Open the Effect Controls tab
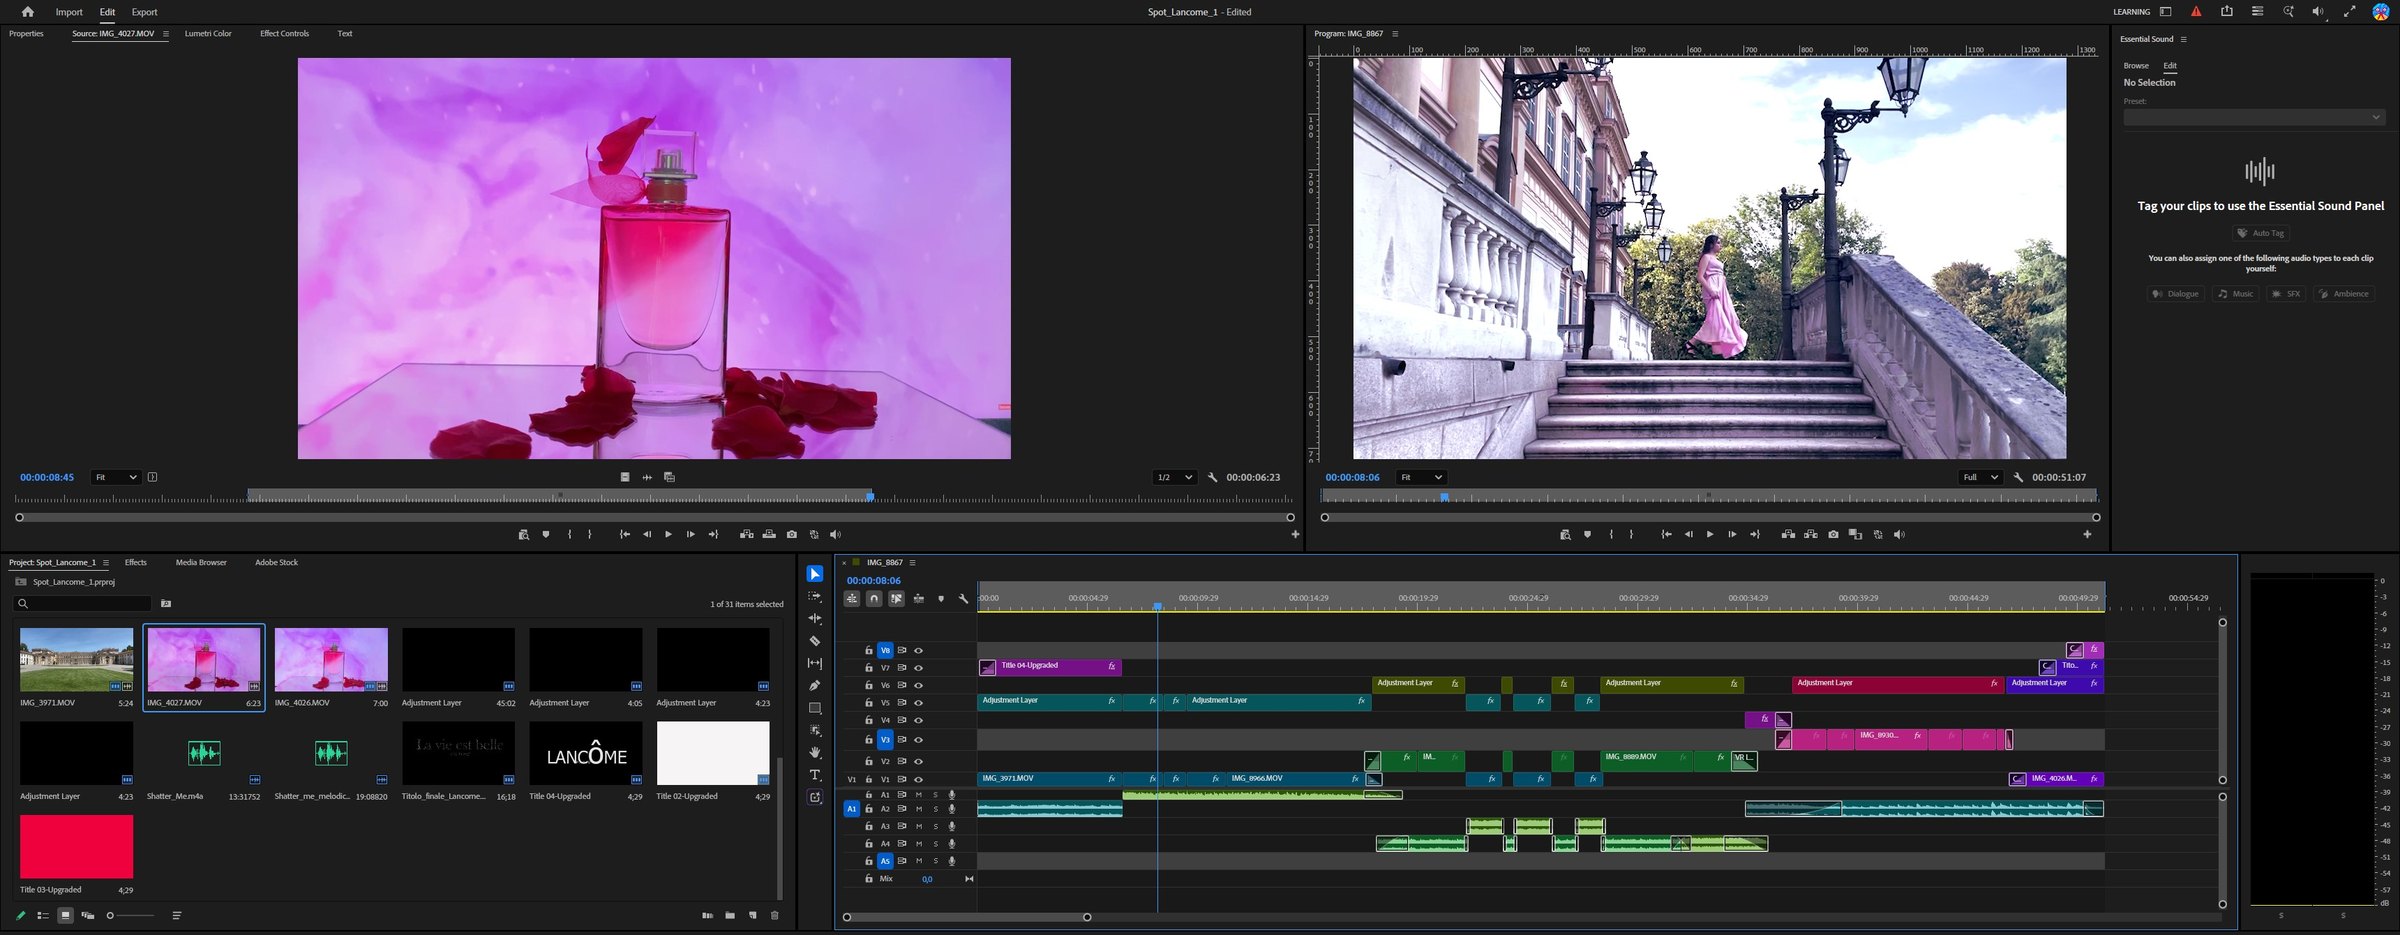Image resolution: width=2400 pixels, height=935 pixels. point(284,33)
